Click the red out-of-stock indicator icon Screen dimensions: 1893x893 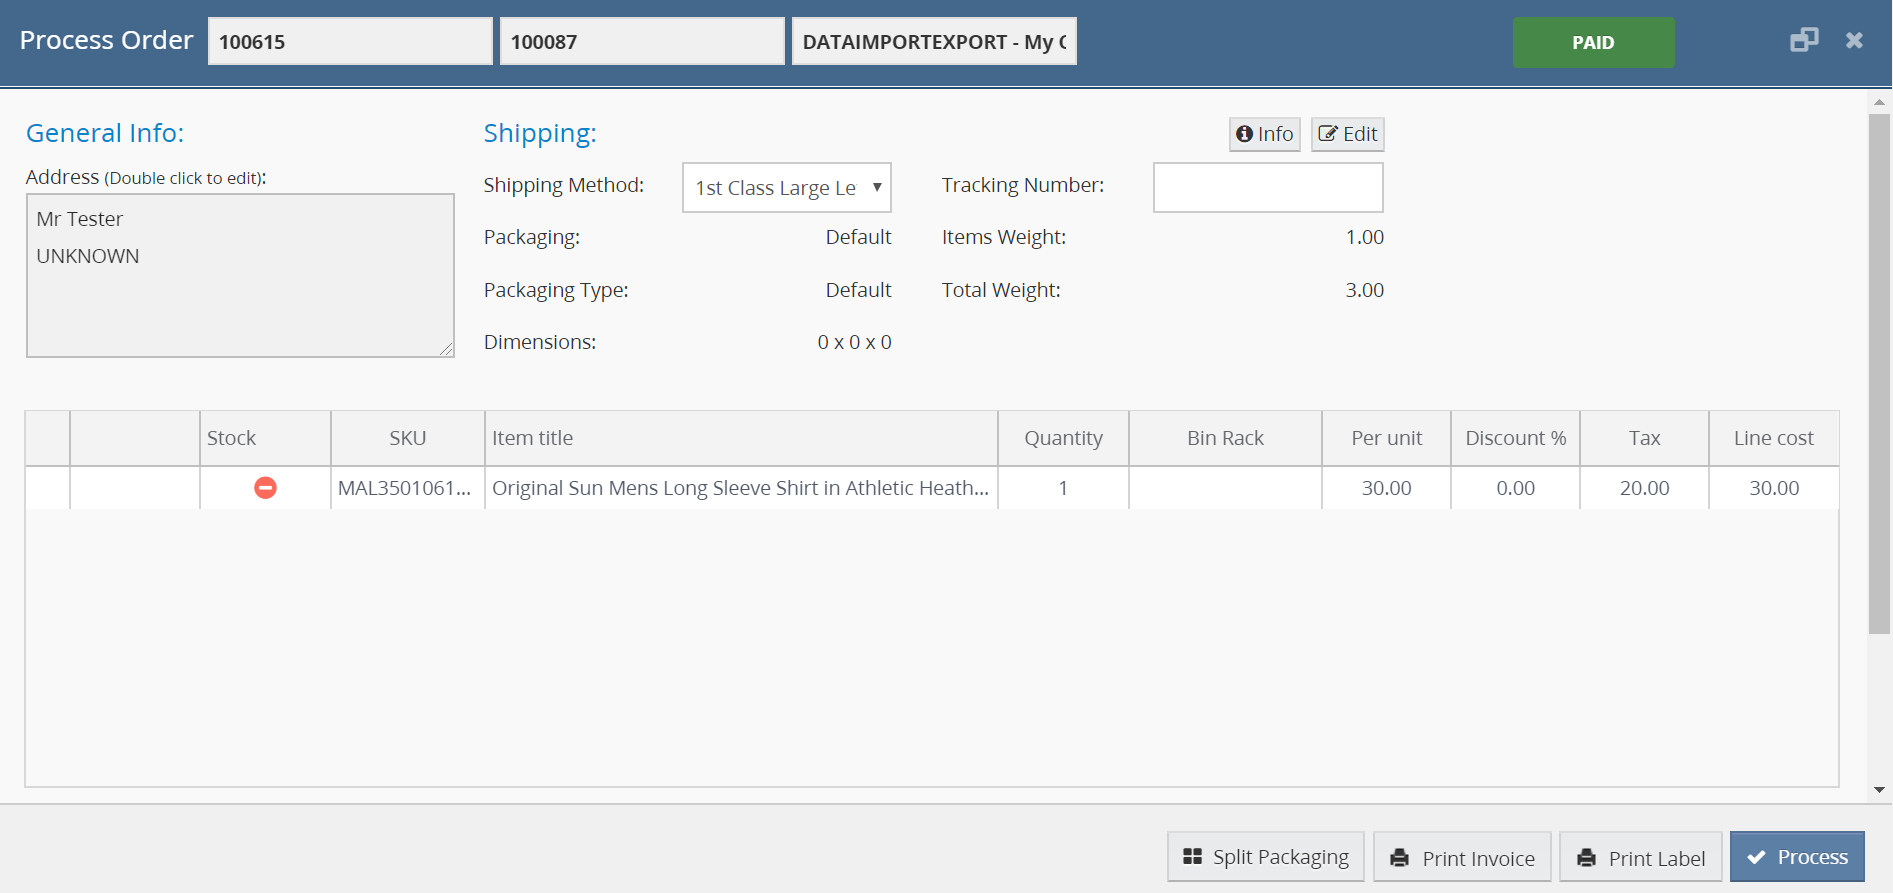pos(265,488)
